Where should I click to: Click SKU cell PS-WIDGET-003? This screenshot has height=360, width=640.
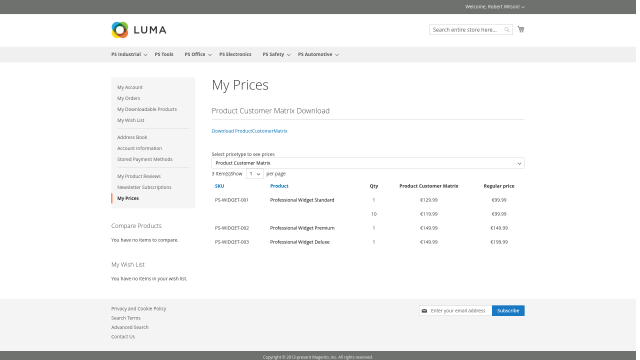231,242
